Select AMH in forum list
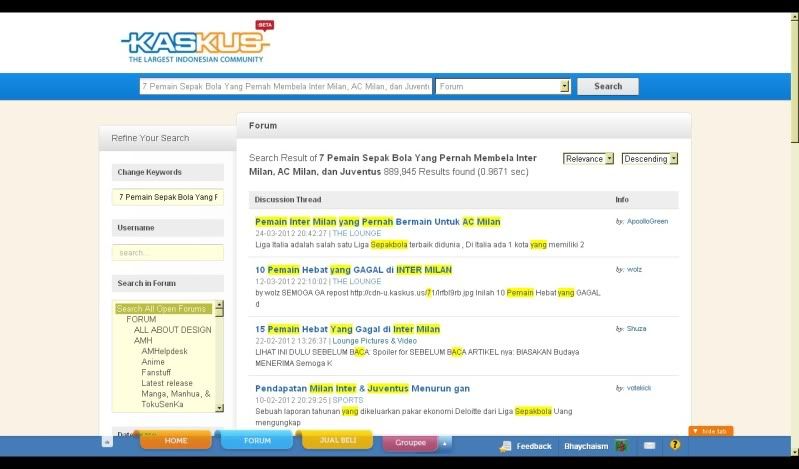799x469 pixels. pyautogui.click(x=143, y=341)
